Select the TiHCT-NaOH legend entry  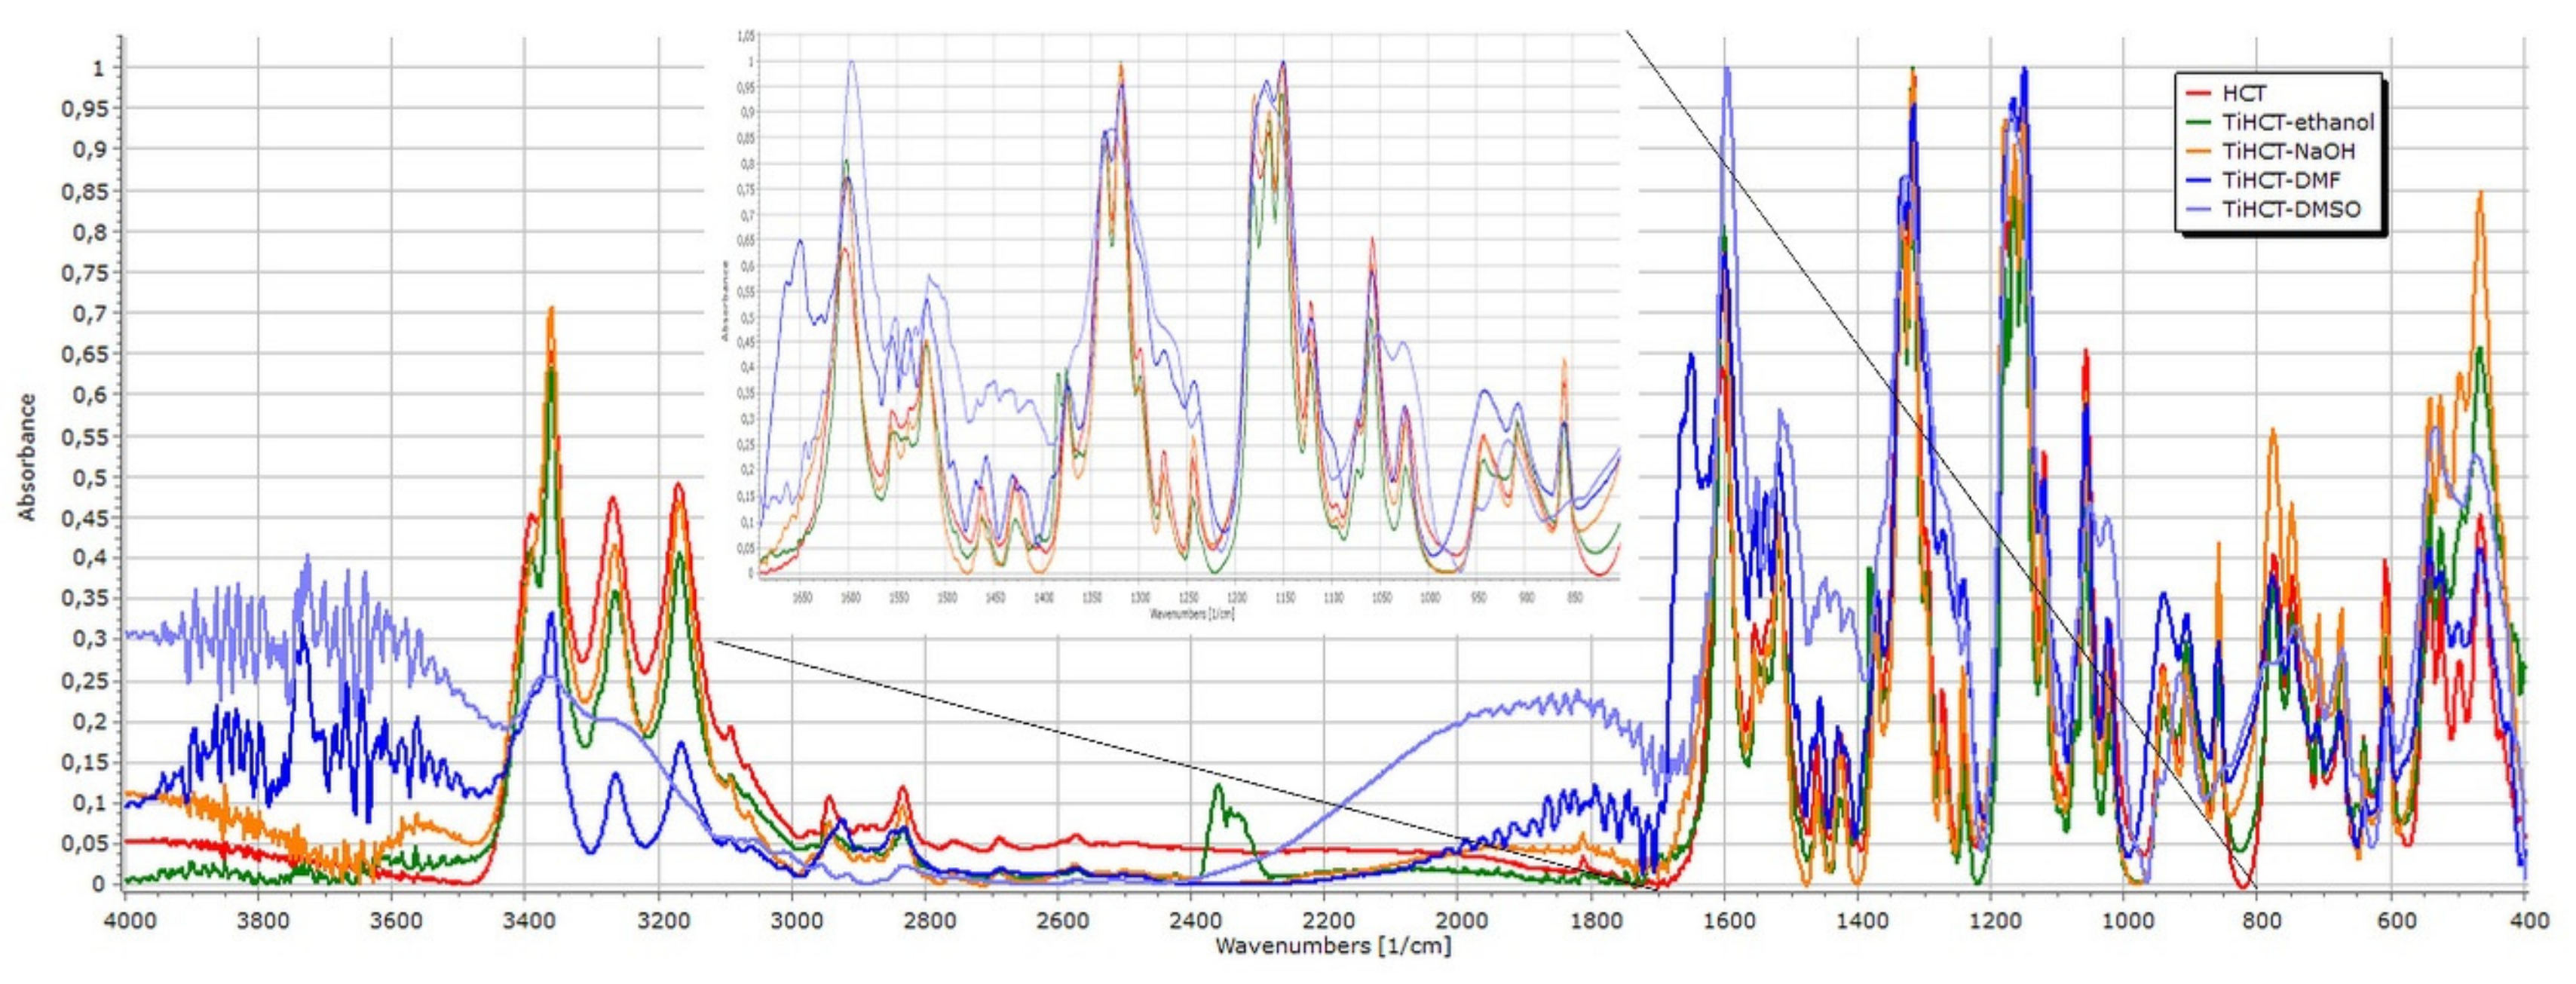tap(2270, 151)
